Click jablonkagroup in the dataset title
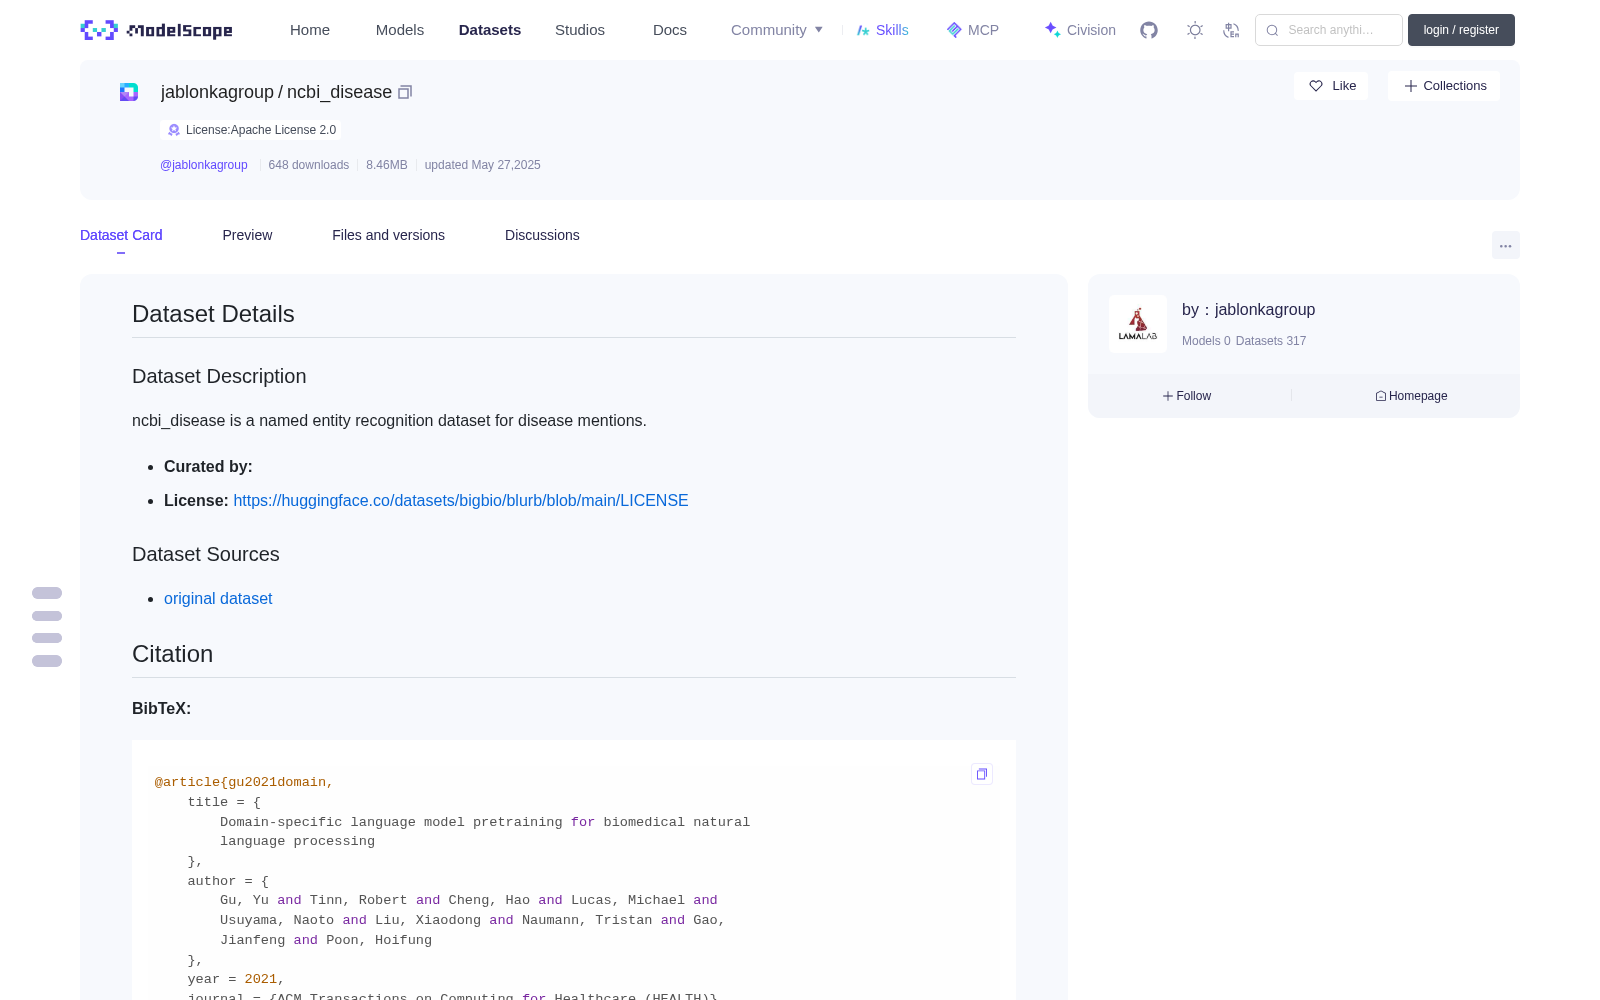This screenshot has width=1600, height=1000. [217, 92]
